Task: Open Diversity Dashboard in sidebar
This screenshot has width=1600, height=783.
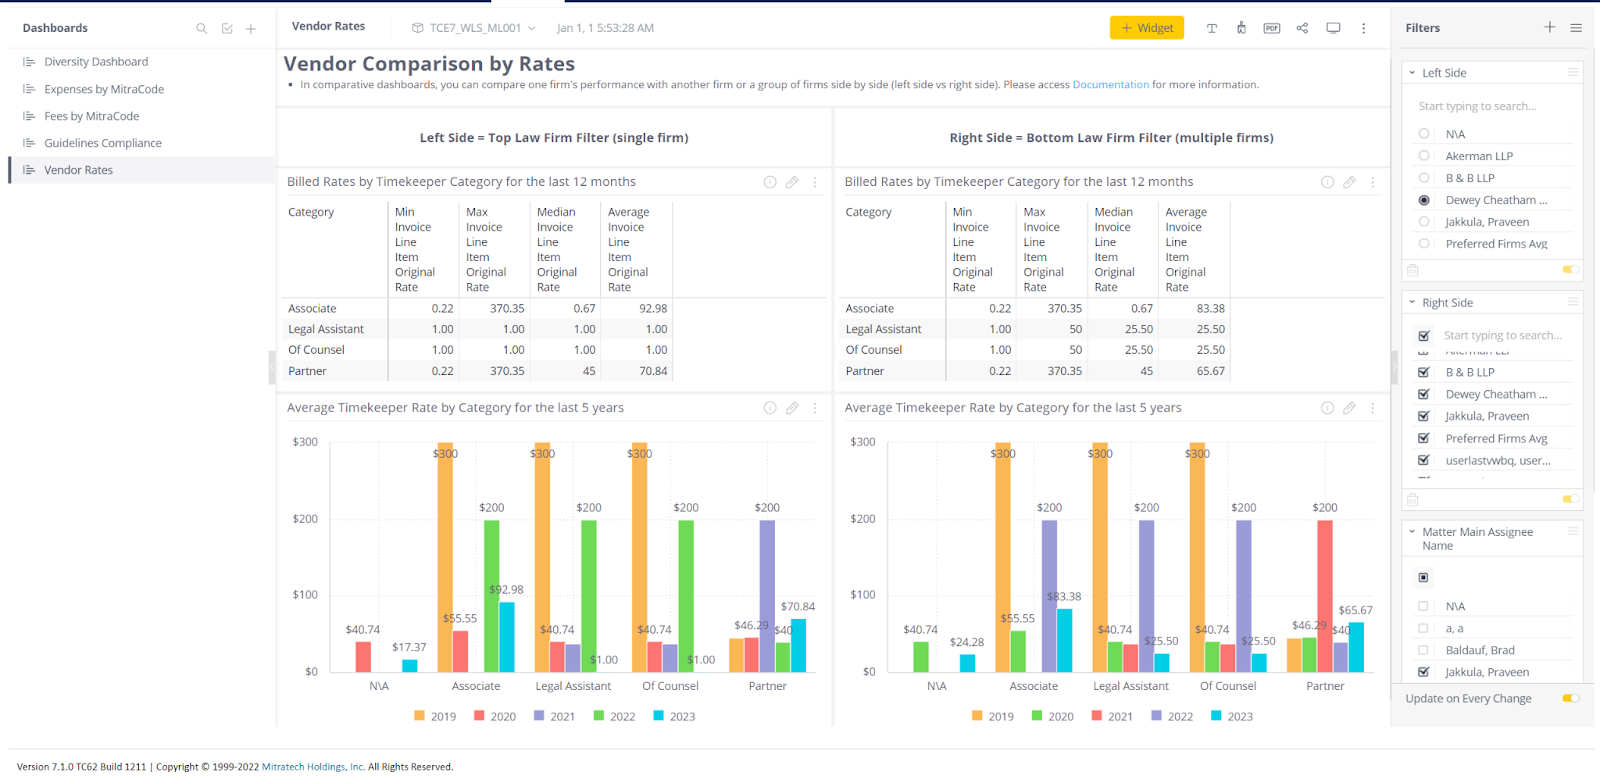Action: [96, 62]
